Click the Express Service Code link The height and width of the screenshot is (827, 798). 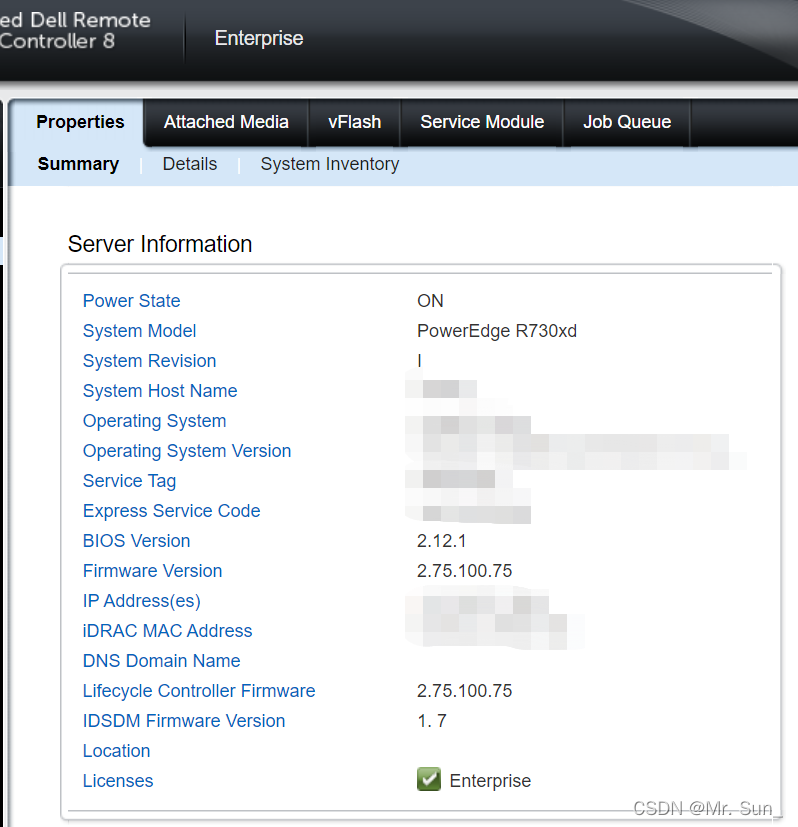[171, 511]
